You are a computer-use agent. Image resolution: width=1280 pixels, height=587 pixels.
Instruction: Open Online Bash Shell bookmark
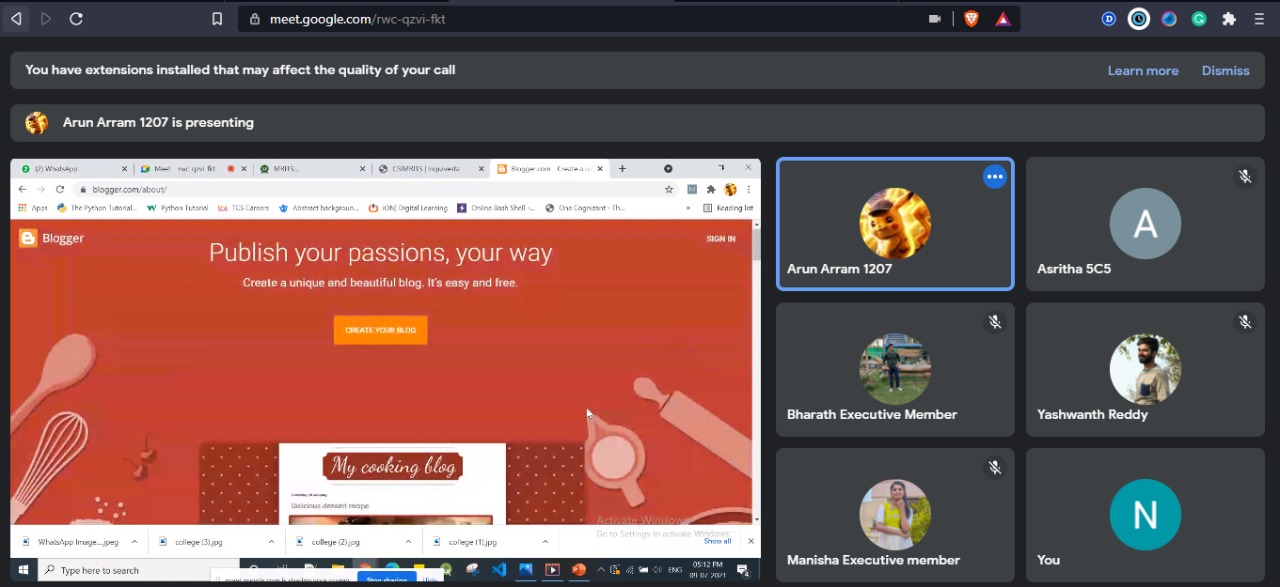point(496,208)
